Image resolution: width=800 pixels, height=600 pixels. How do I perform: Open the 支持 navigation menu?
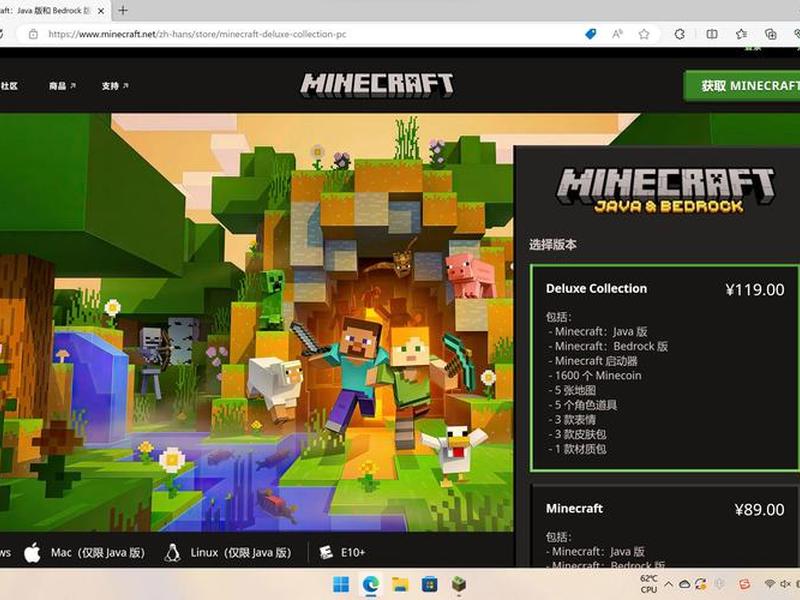click(x=115, y=86)
